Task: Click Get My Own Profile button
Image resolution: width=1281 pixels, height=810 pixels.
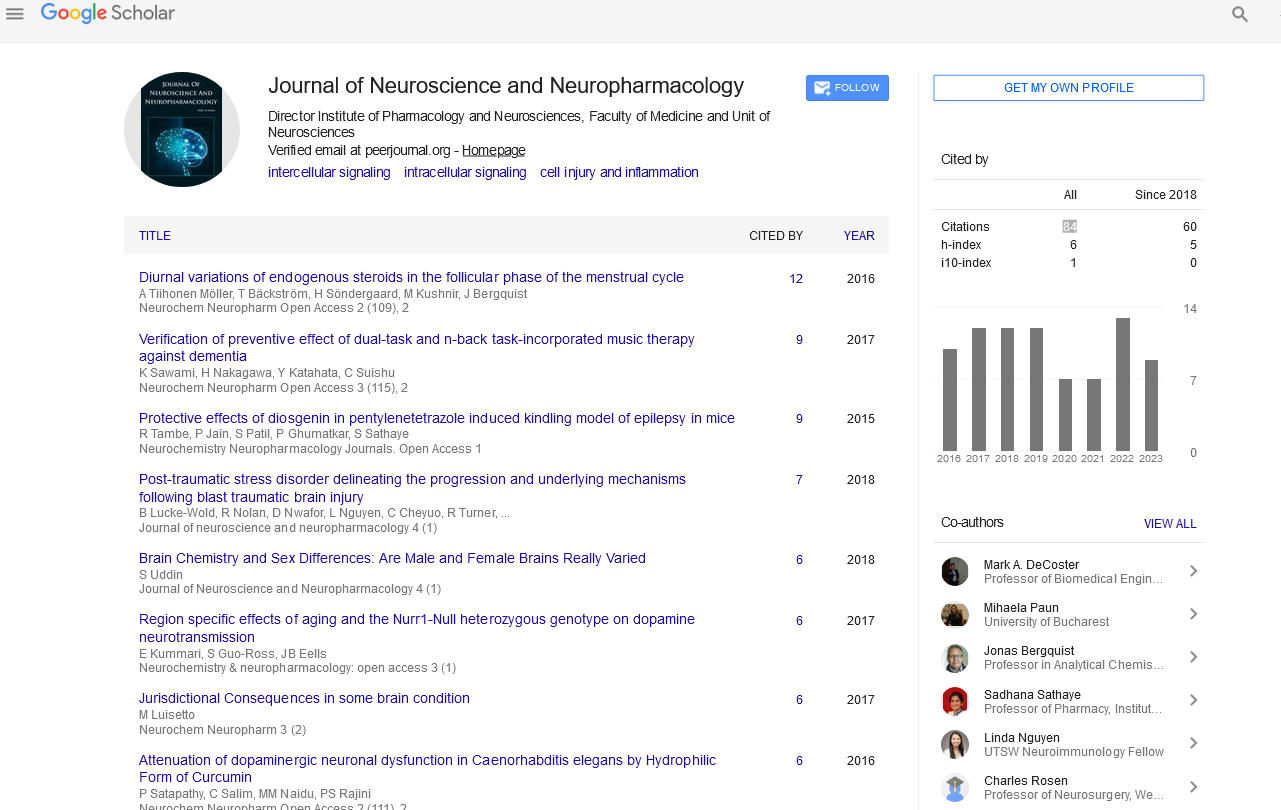Action: click(1068, 88)
